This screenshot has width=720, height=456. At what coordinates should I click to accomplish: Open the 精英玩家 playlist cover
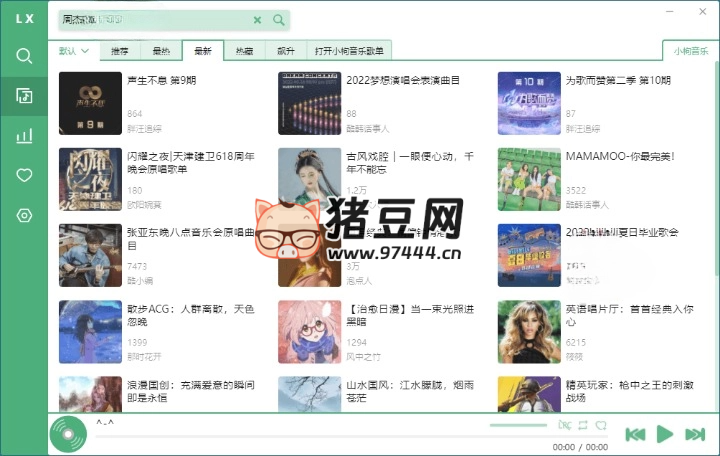tap(529, 394)
